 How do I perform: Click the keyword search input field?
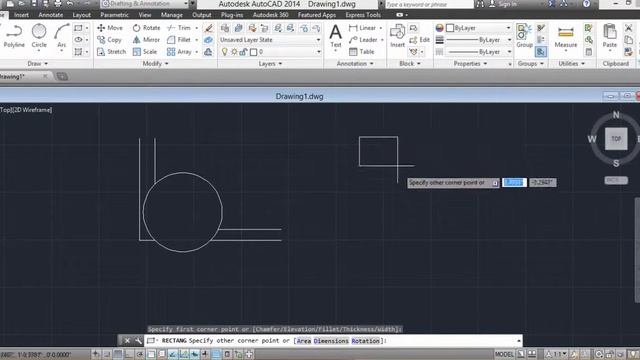pyautogui.click(x=429, y=4)
